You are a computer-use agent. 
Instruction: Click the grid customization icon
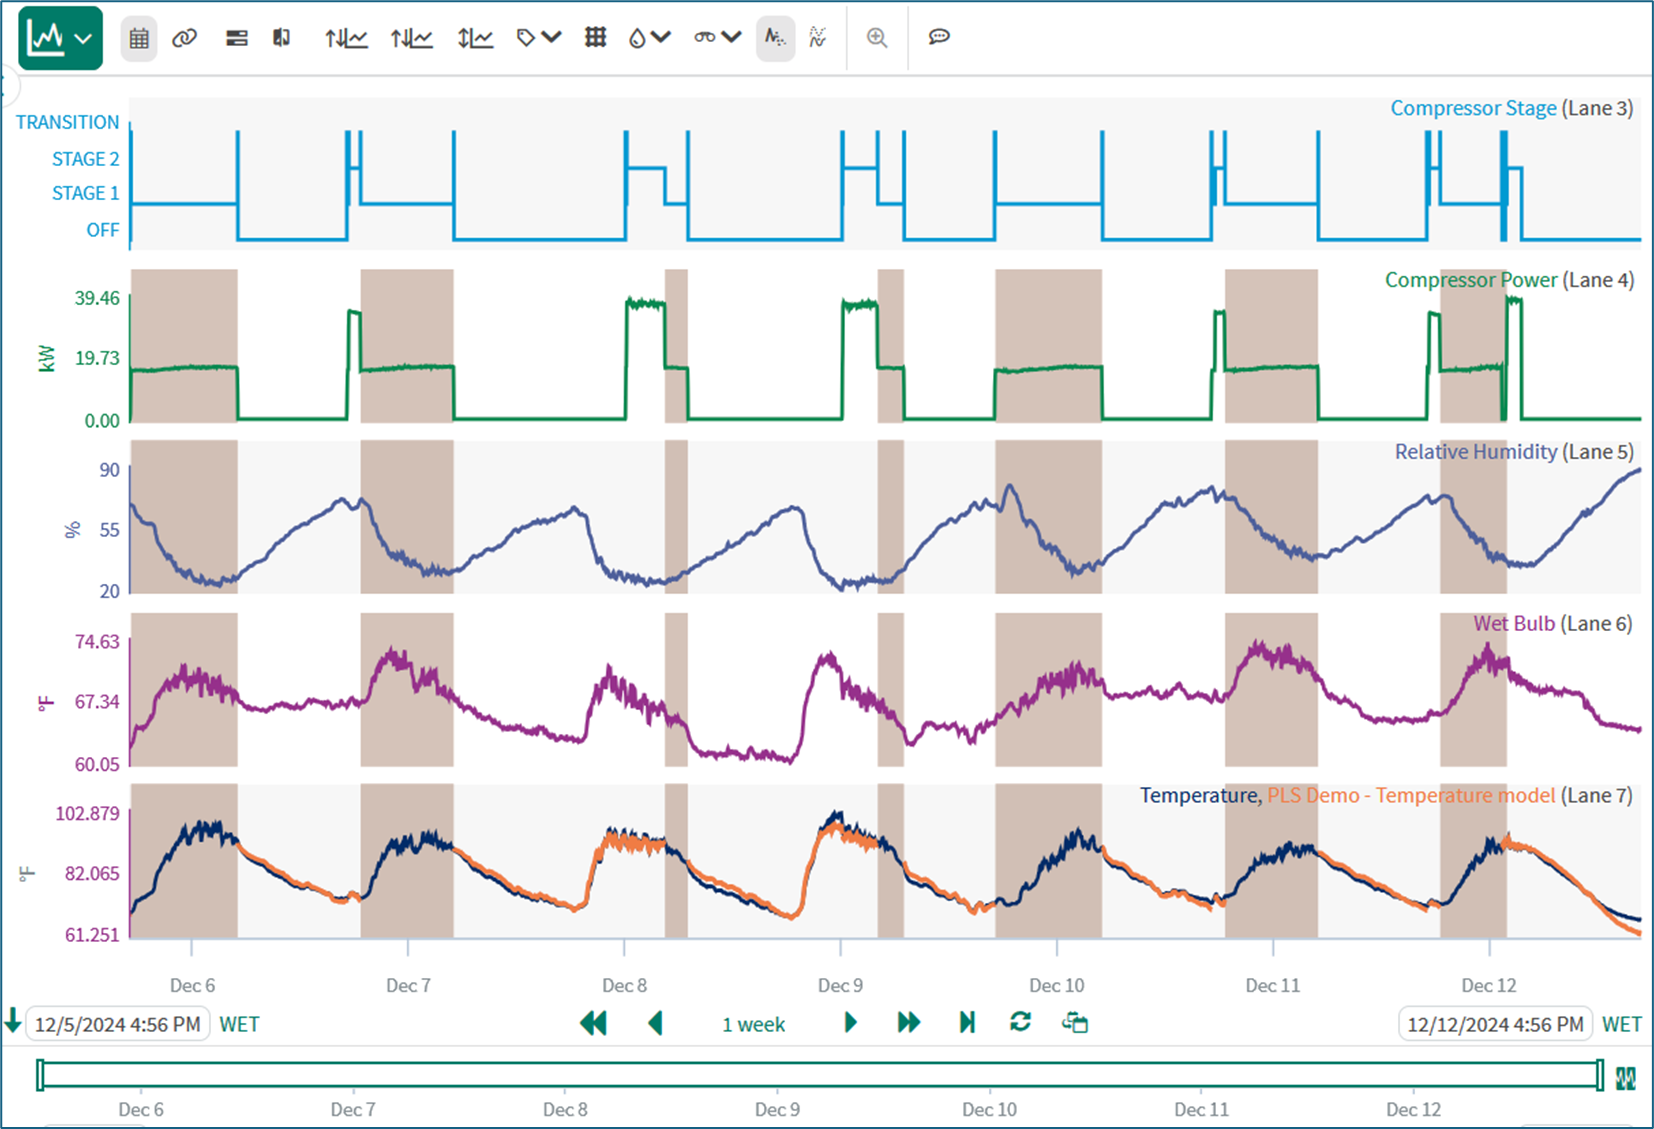tap(595, 38)
